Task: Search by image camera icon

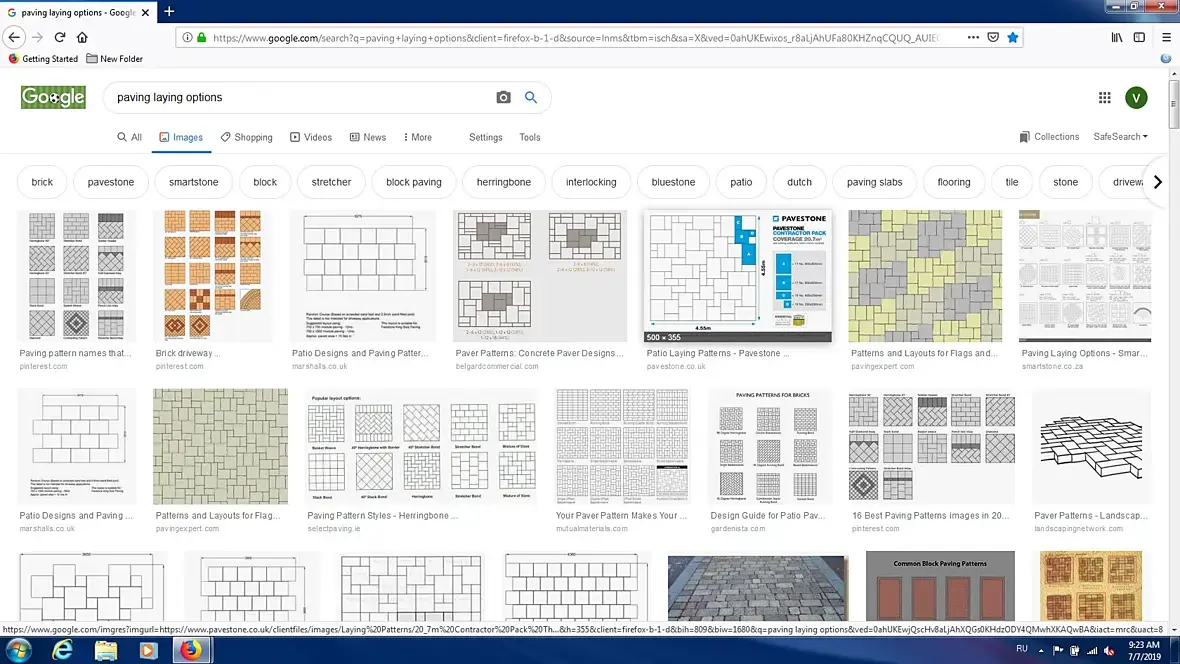Action: (x=503, y=97)
